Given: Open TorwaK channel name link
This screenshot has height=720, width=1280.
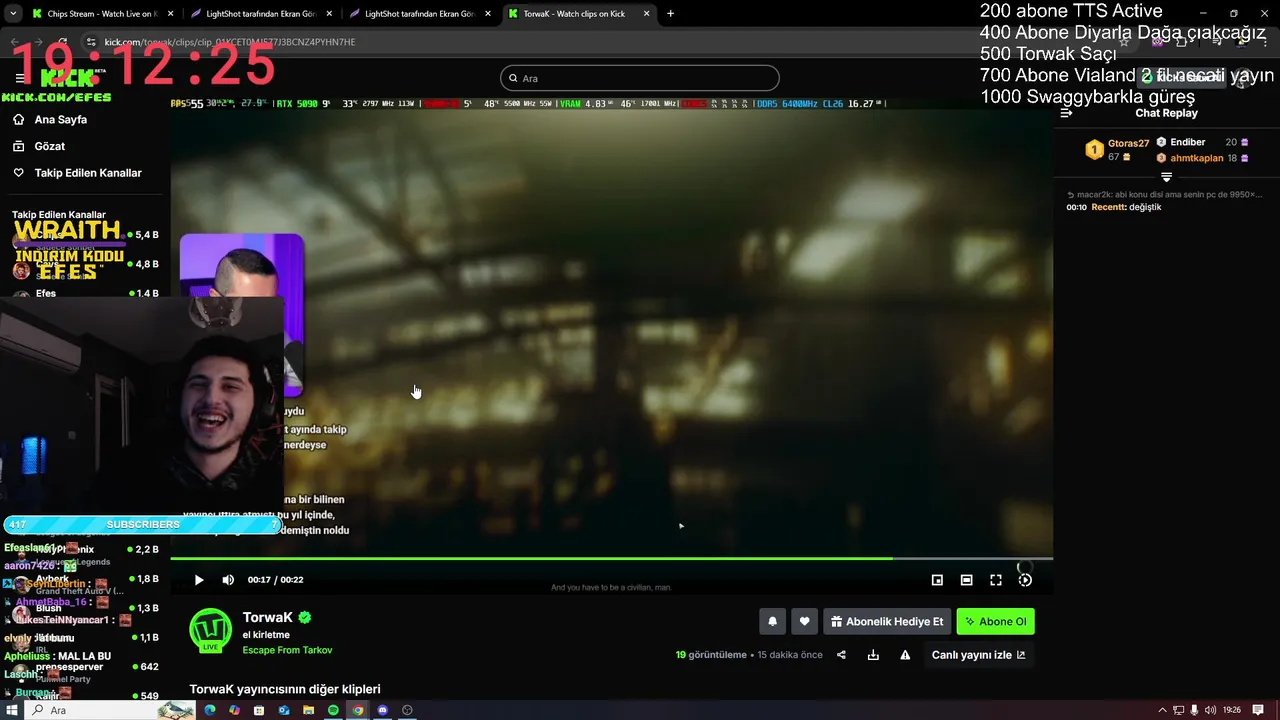Looking at the screenshot, I should 268,618.
